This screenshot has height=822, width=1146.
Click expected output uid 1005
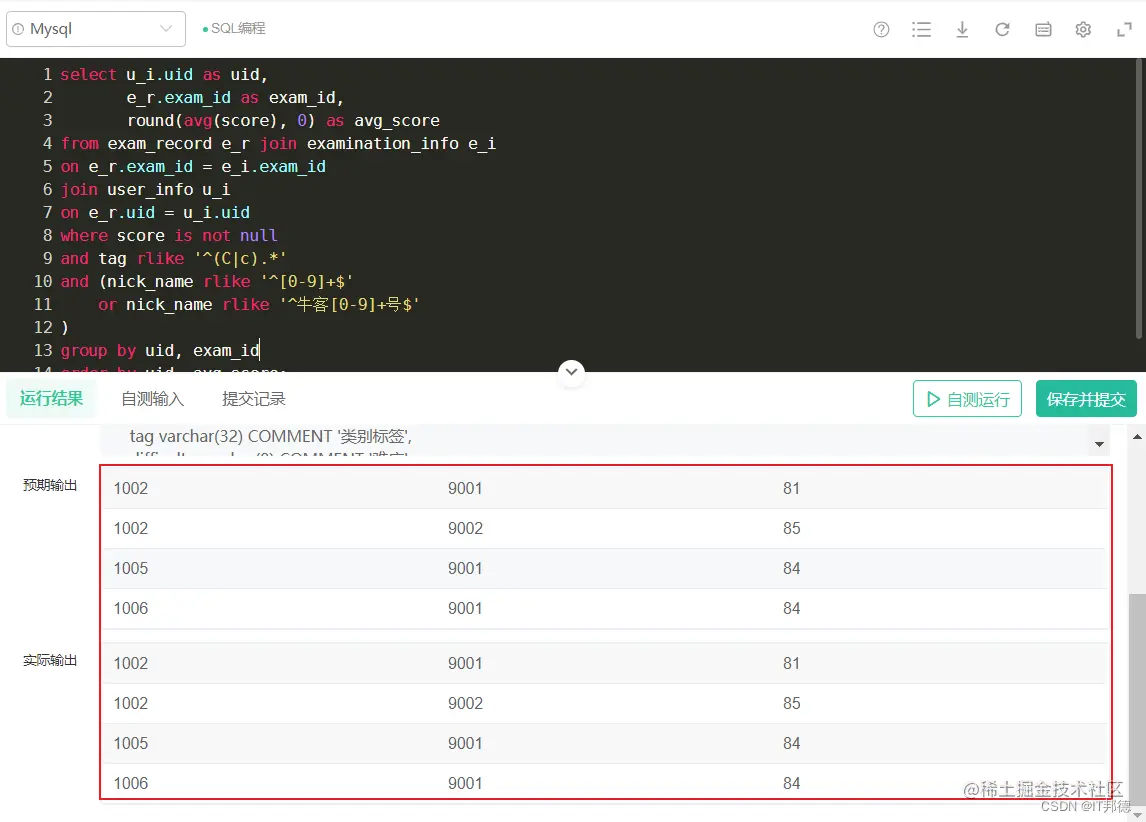(131, 568)
